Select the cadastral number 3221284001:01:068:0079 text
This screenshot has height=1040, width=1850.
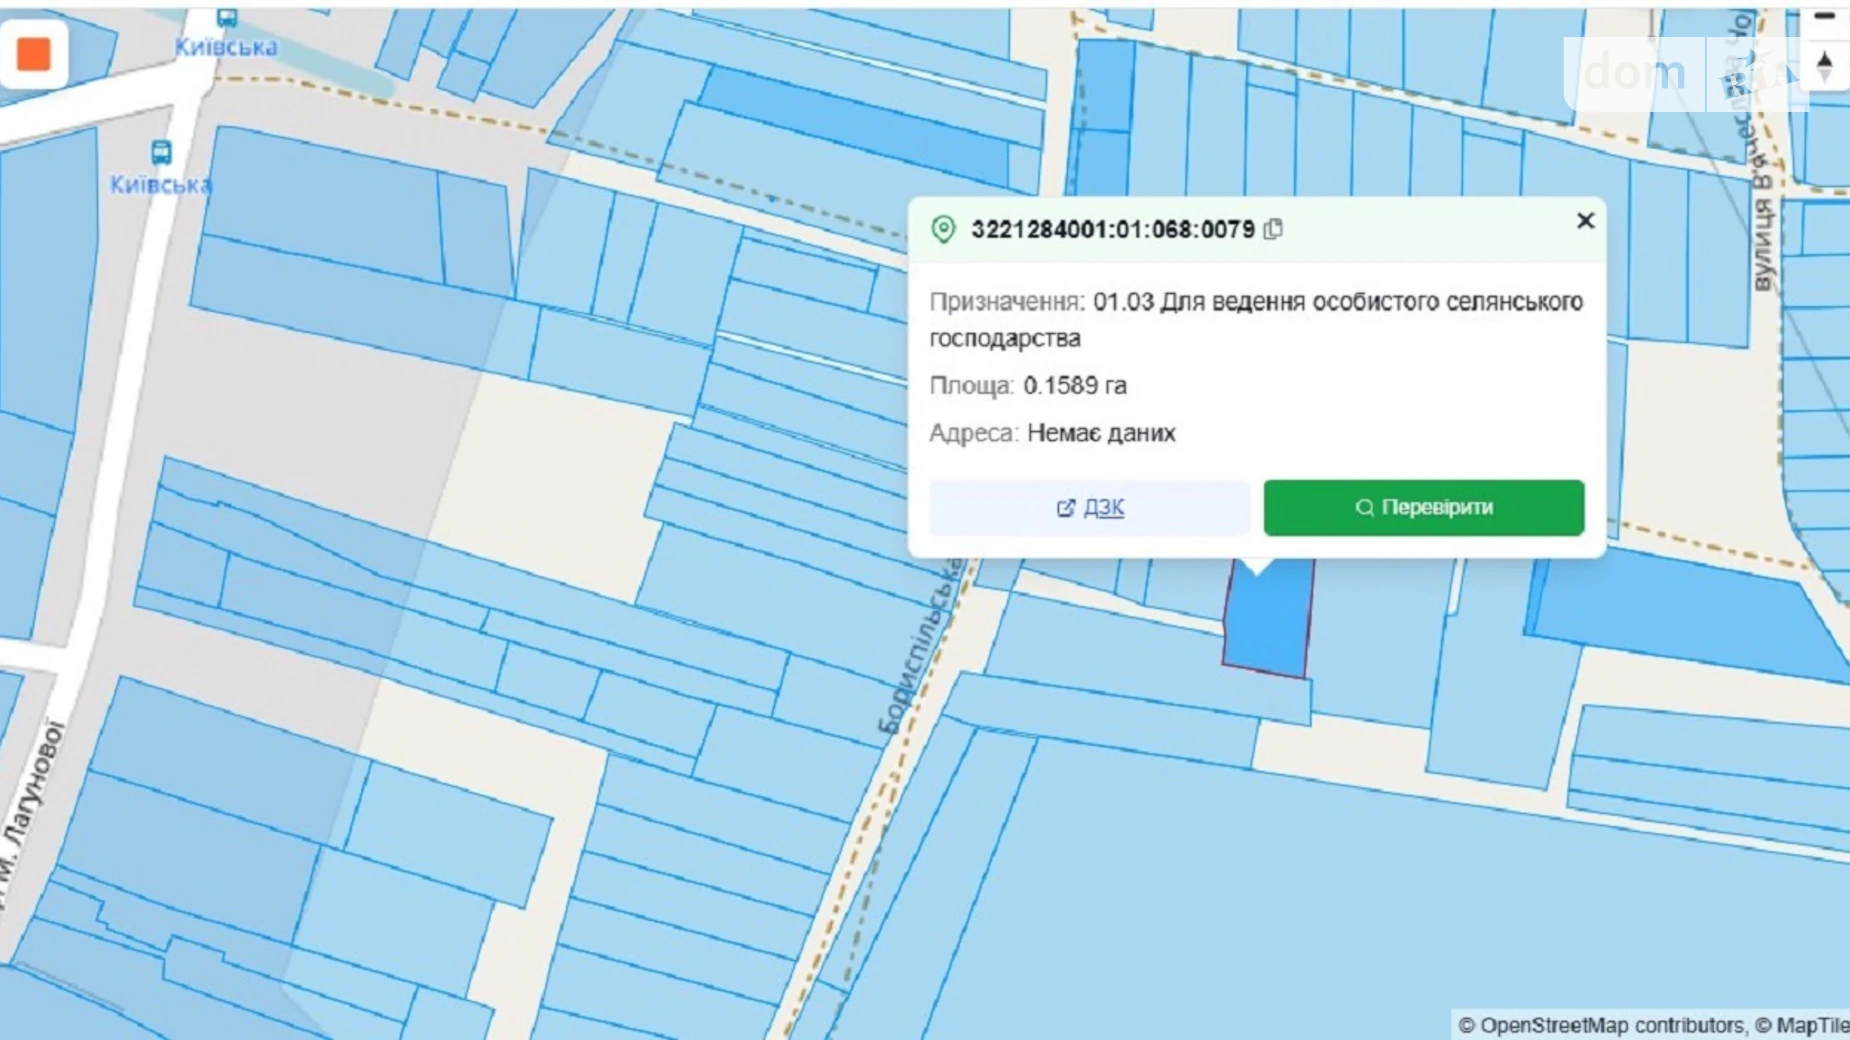tap(1112, 229)
